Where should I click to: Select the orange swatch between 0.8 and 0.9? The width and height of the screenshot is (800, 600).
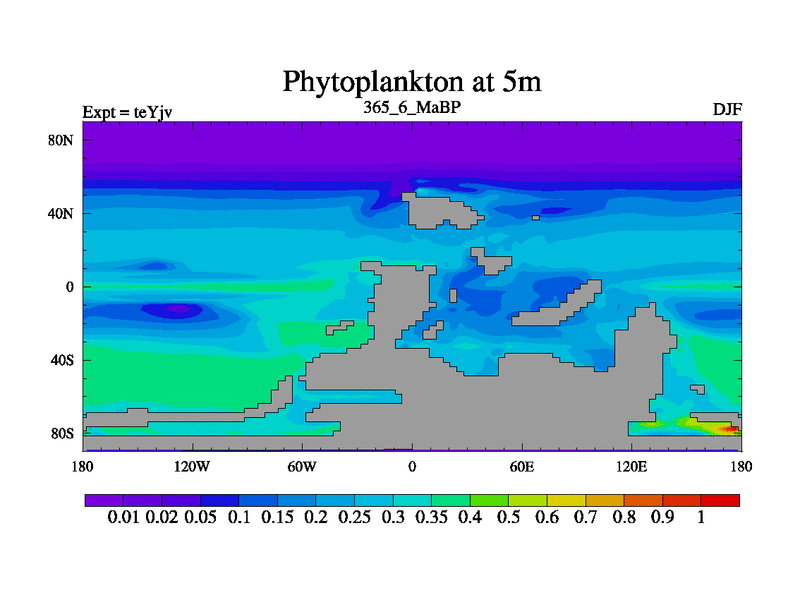tap(643, 500)
